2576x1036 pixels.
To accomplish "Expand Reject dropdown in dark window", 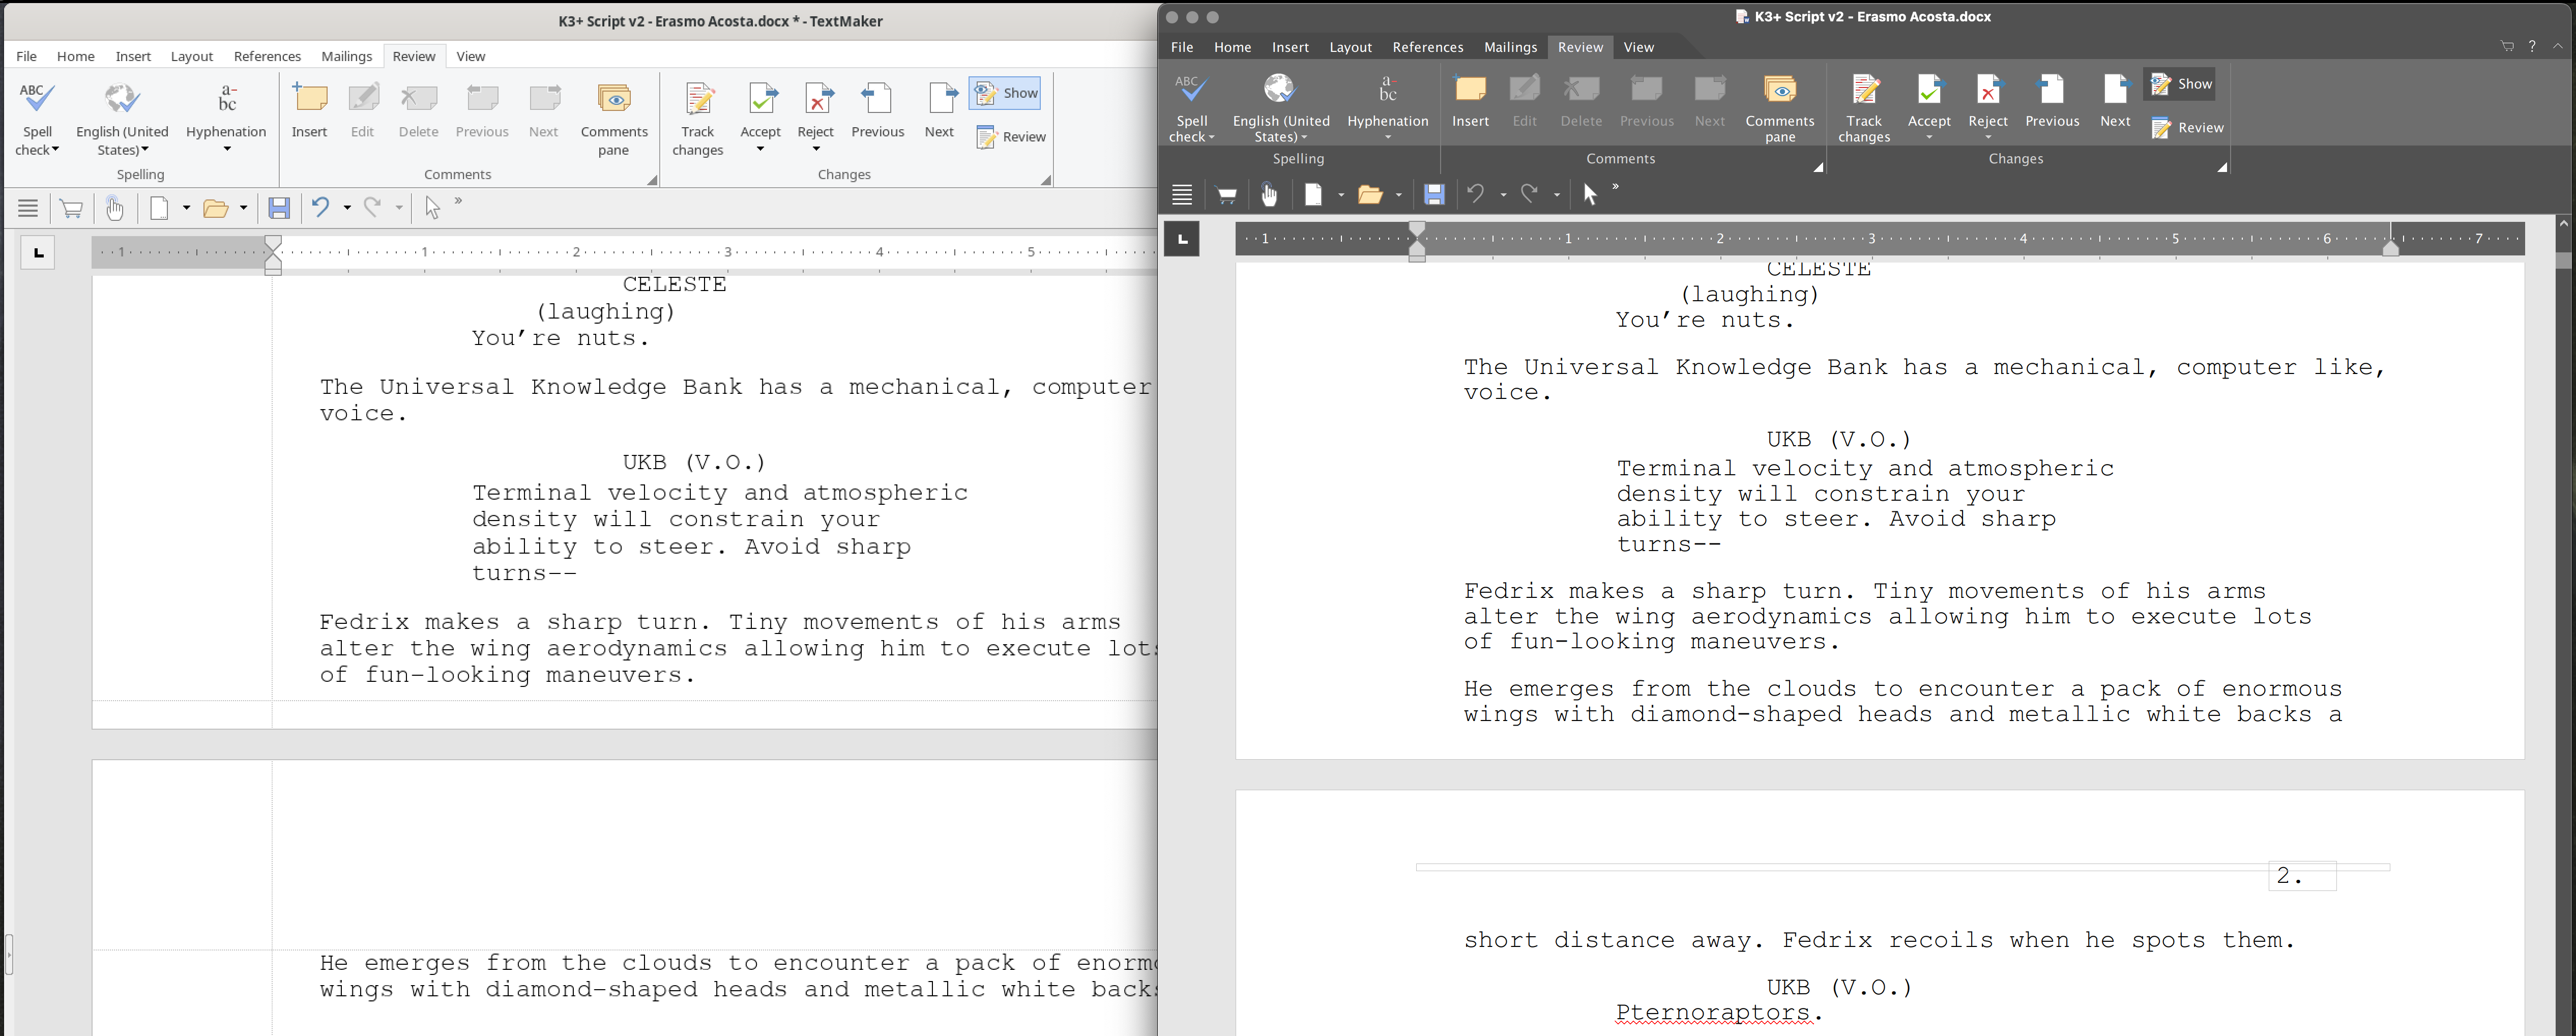I will pos(1988,137).
